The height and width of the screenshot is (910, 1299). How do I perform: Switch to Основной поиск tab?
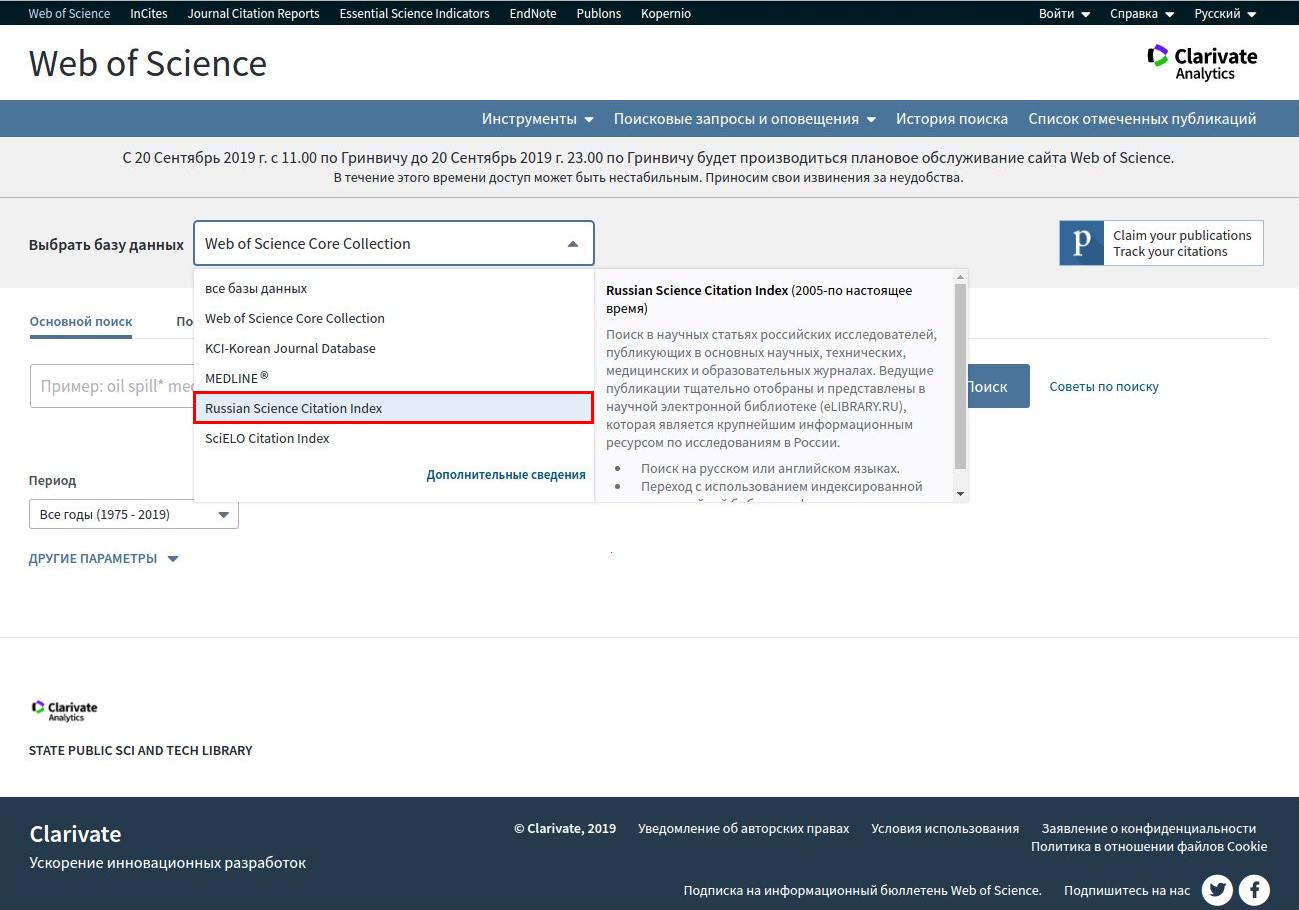point(81,322)
